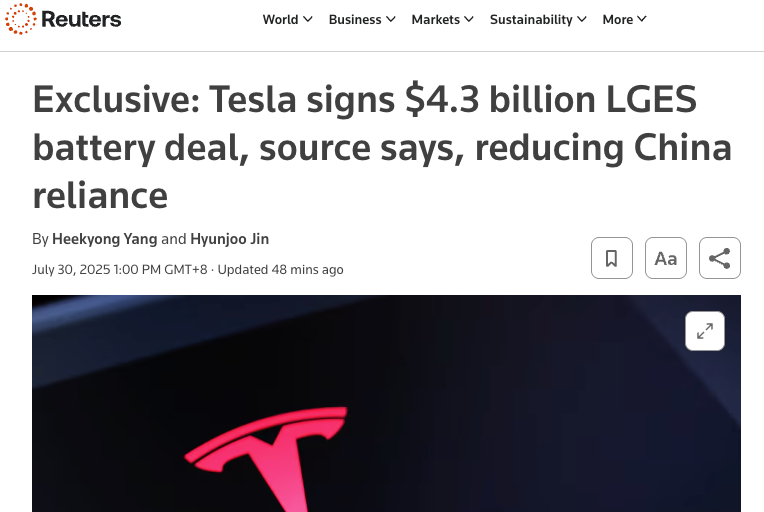This screenshot has height=512, width=764.
Task: Click the Reuters wordmark to go home
Action: 81,19
